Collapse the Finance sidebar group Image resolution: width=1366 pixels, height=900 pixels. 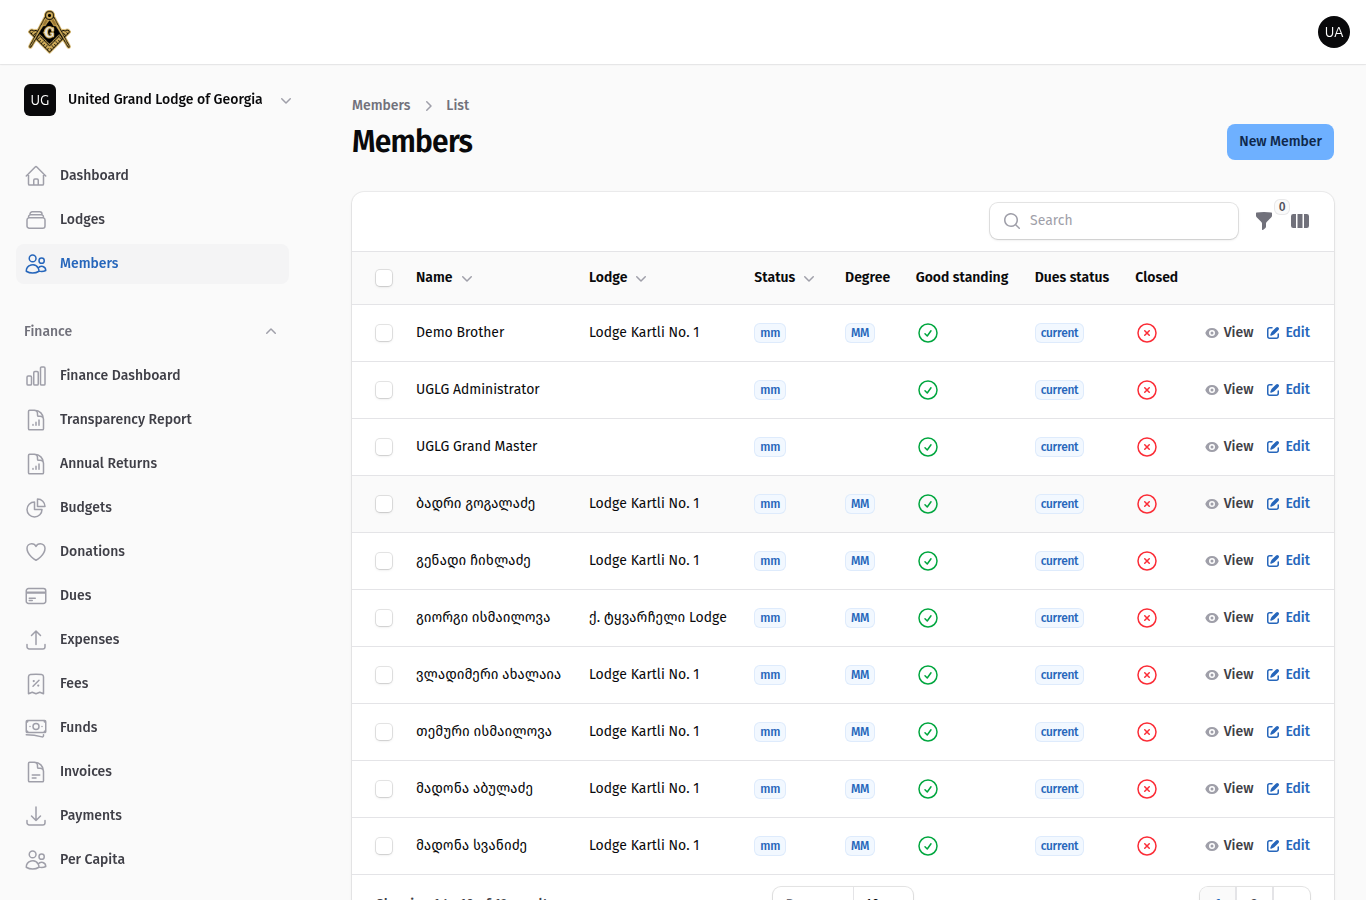pos(271,331)
